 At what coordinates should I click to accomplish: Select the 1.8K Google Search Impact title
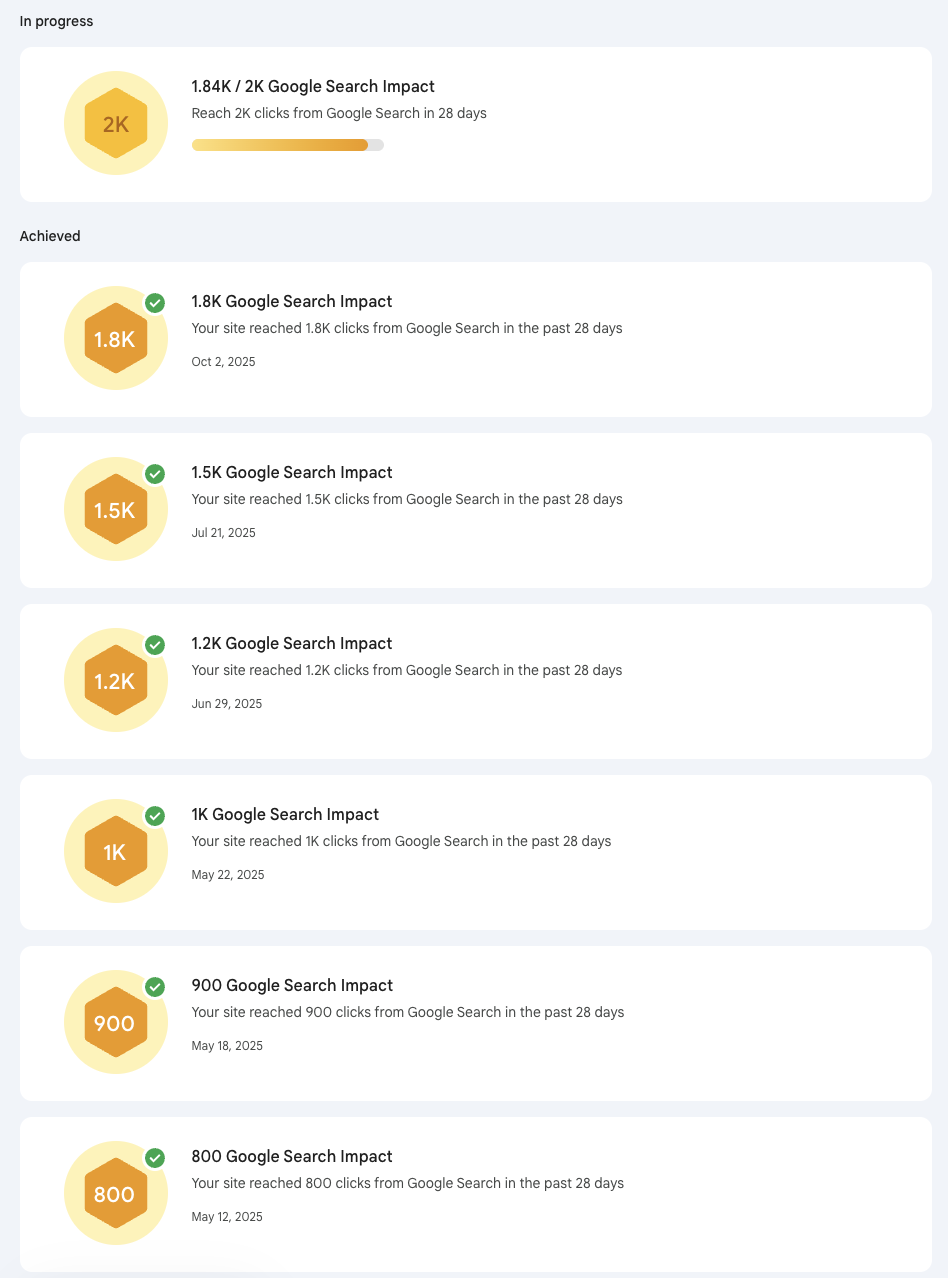coord(292,301)
